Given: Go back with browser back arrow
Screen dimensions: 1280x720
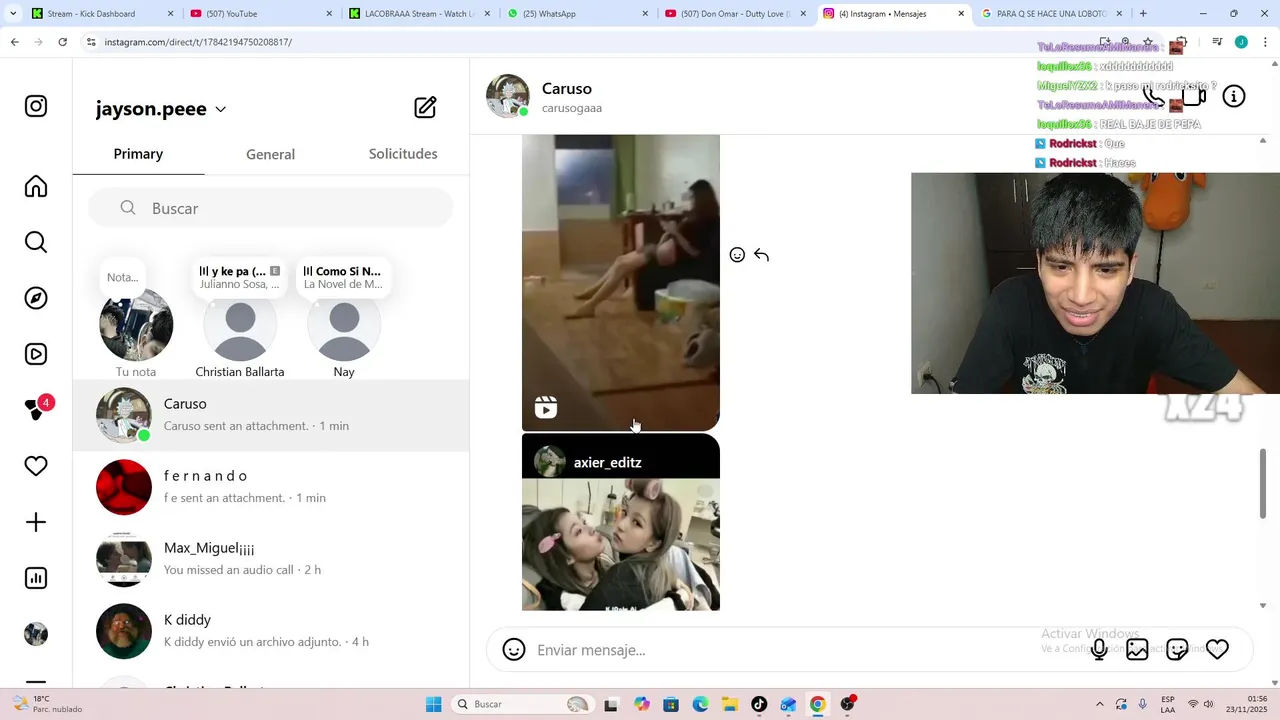Looking at the screenshot, I should click(x=14, y=42).
